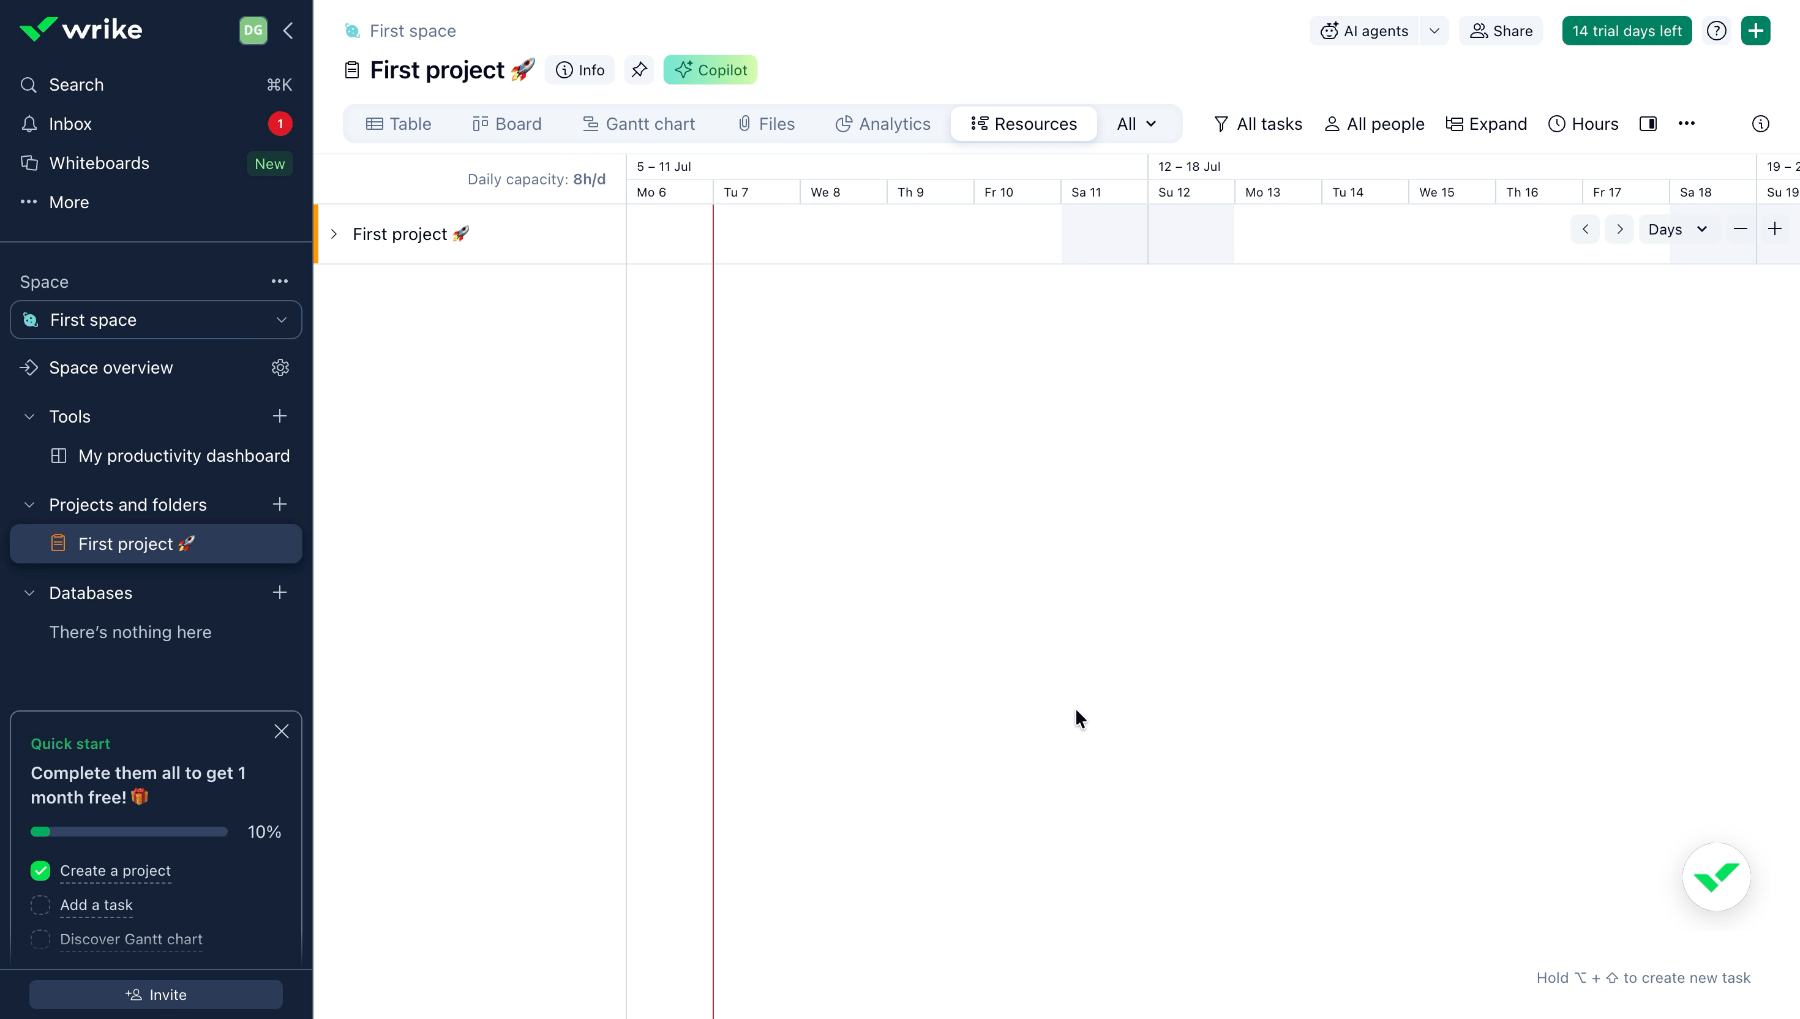Go to previous timeline period
Viewport: 1800px width, 1019px height.
(1585, 229)
